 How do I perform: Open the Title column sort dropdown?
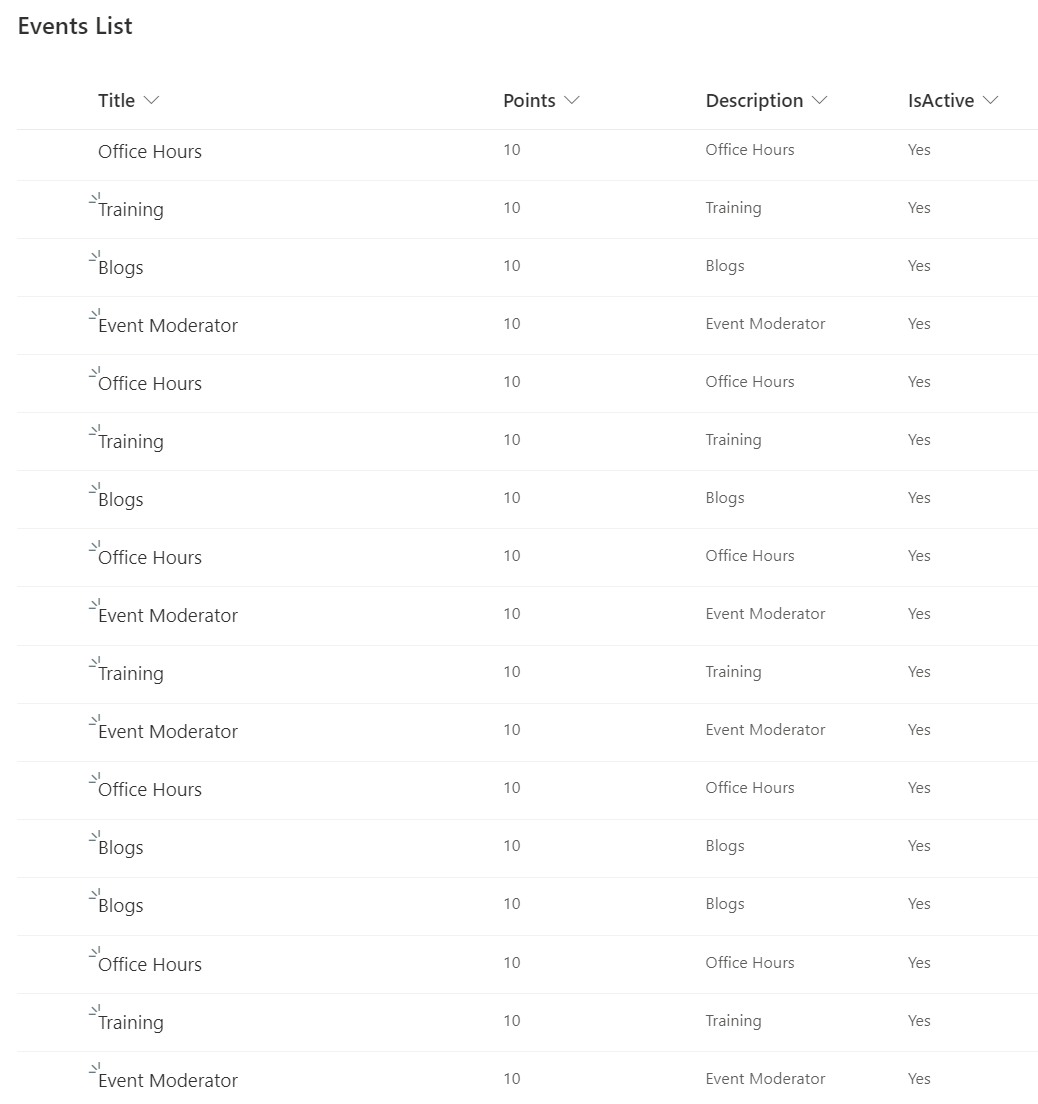coord(152,100)
